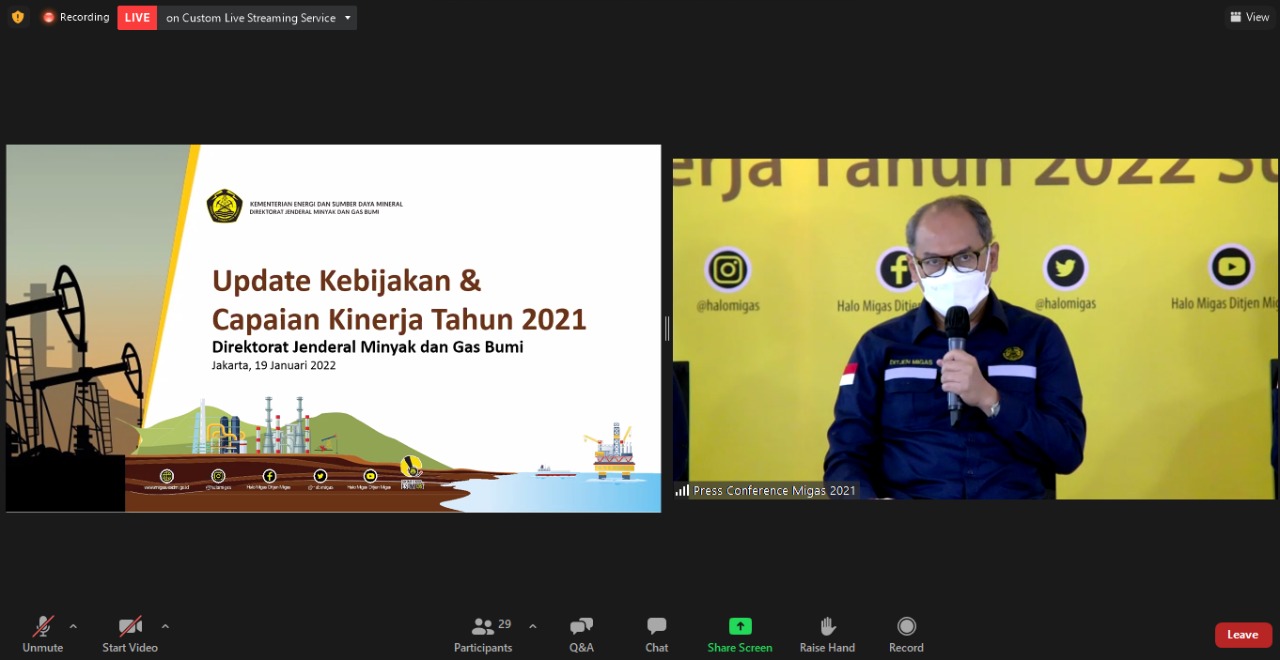
Task: Expand the Participants options chevron
Action: tap(532, 627)
